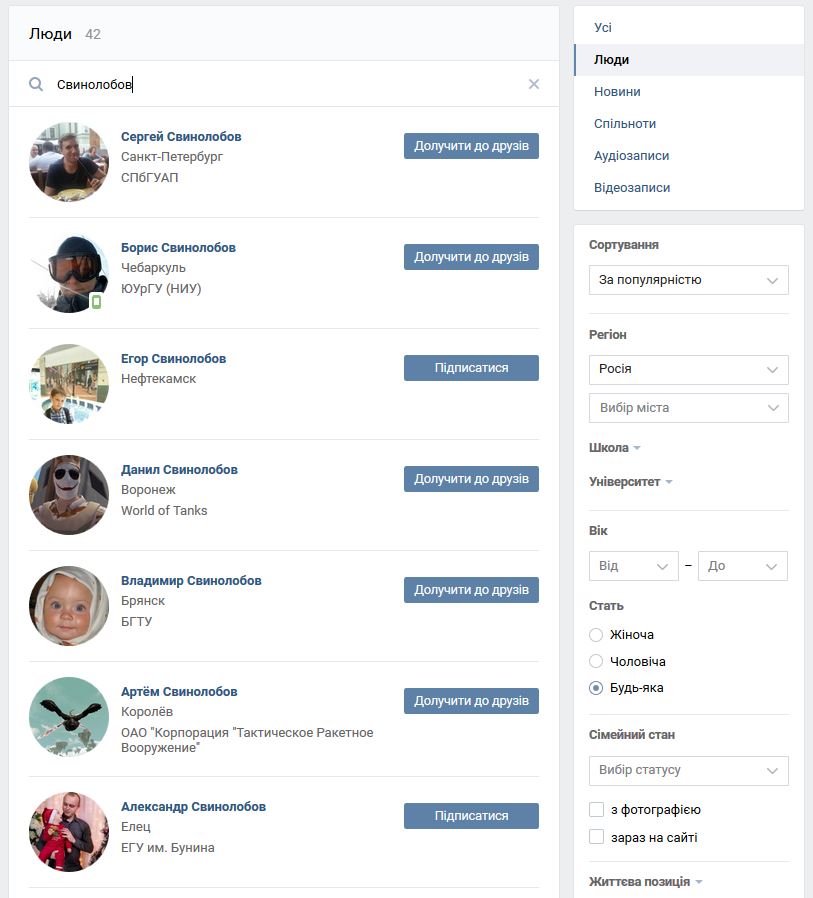Click Підписатися for Егор Свинолобов
The width and height of the screenshot is (813, 898).
[471, 368]
